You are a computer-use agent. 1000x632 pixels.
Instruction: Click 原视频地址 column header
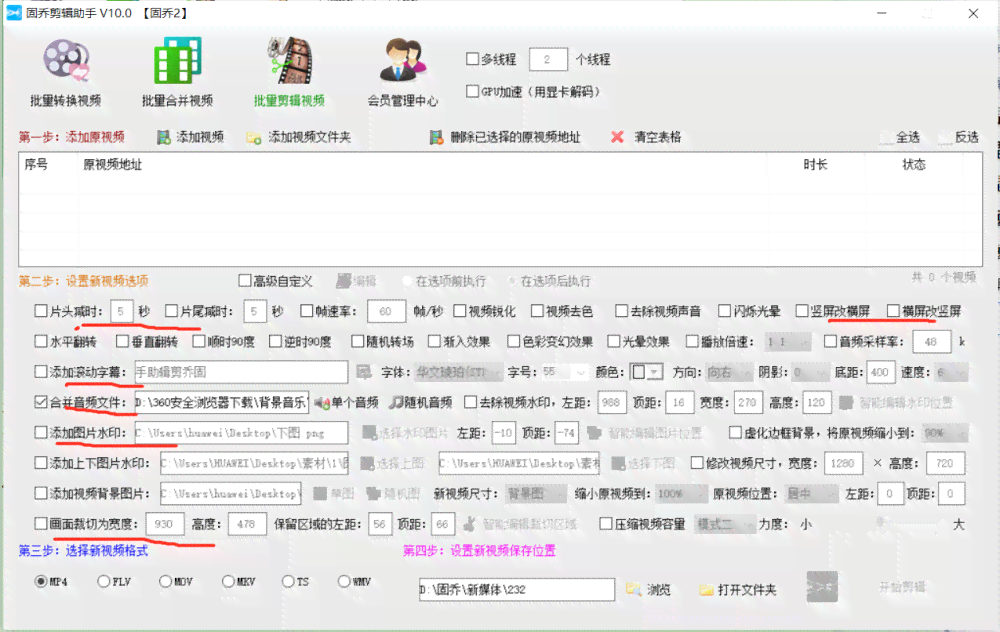click(112, 165)
